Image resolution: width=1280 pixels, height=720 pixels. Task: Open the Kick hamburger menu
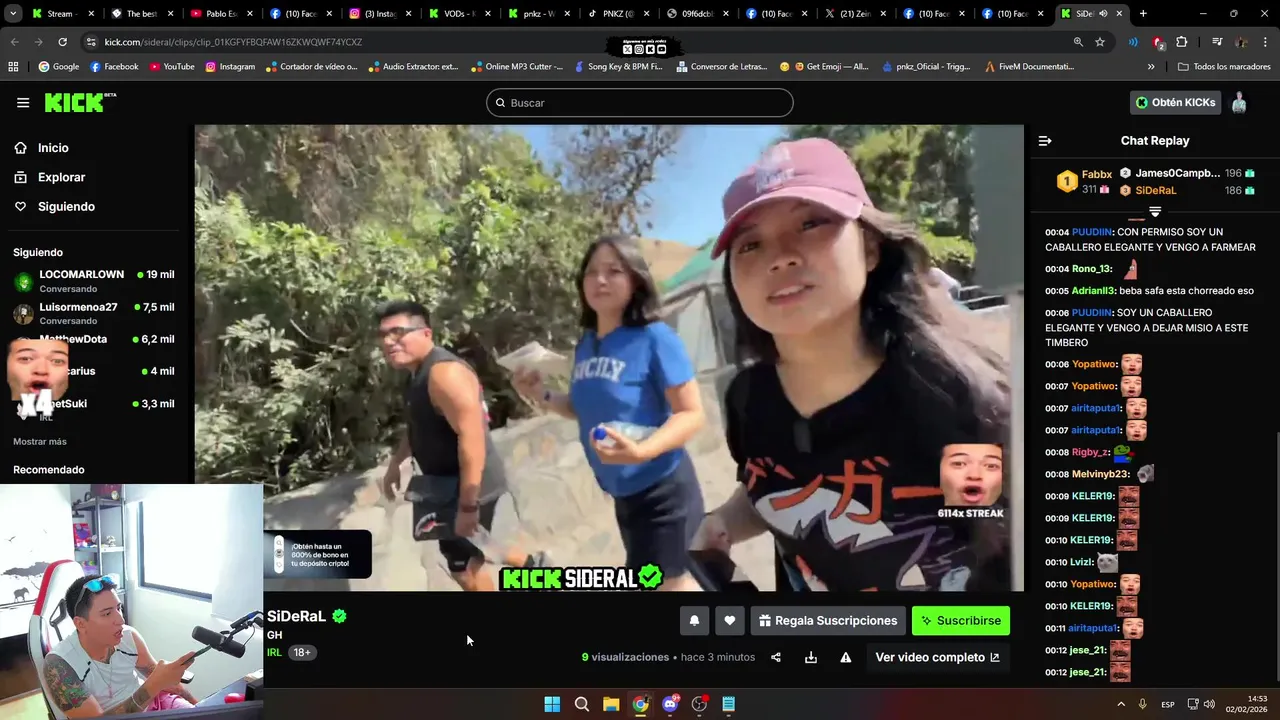point(23,103)
